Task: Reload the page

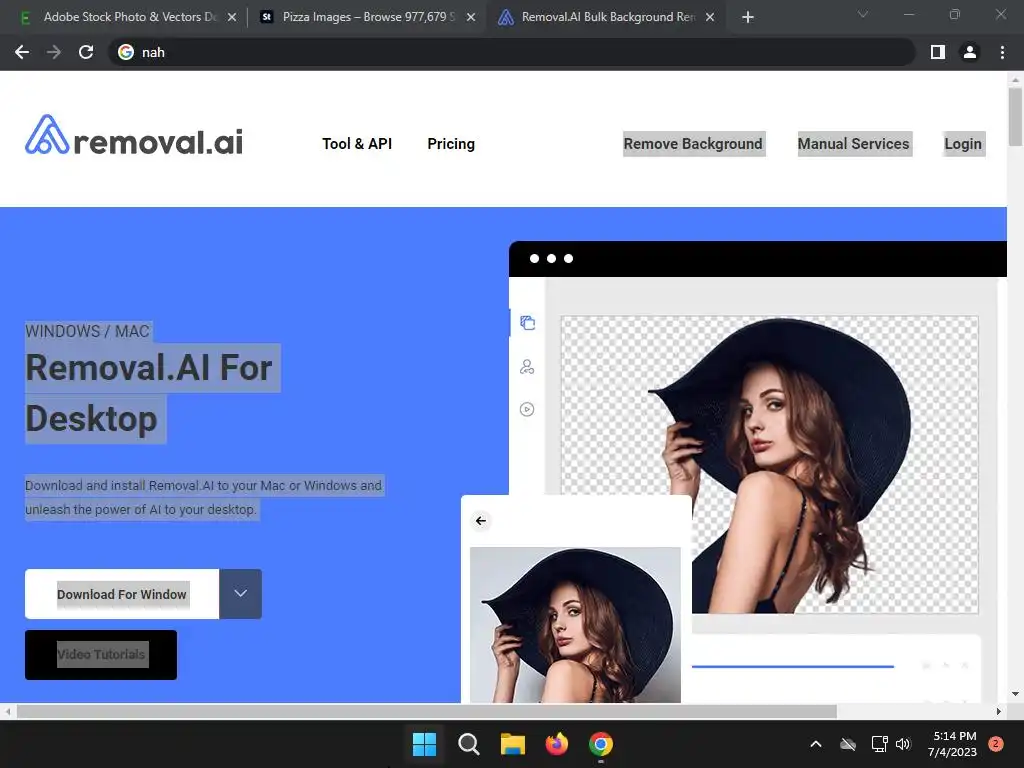Action: (x=86, y=52)
